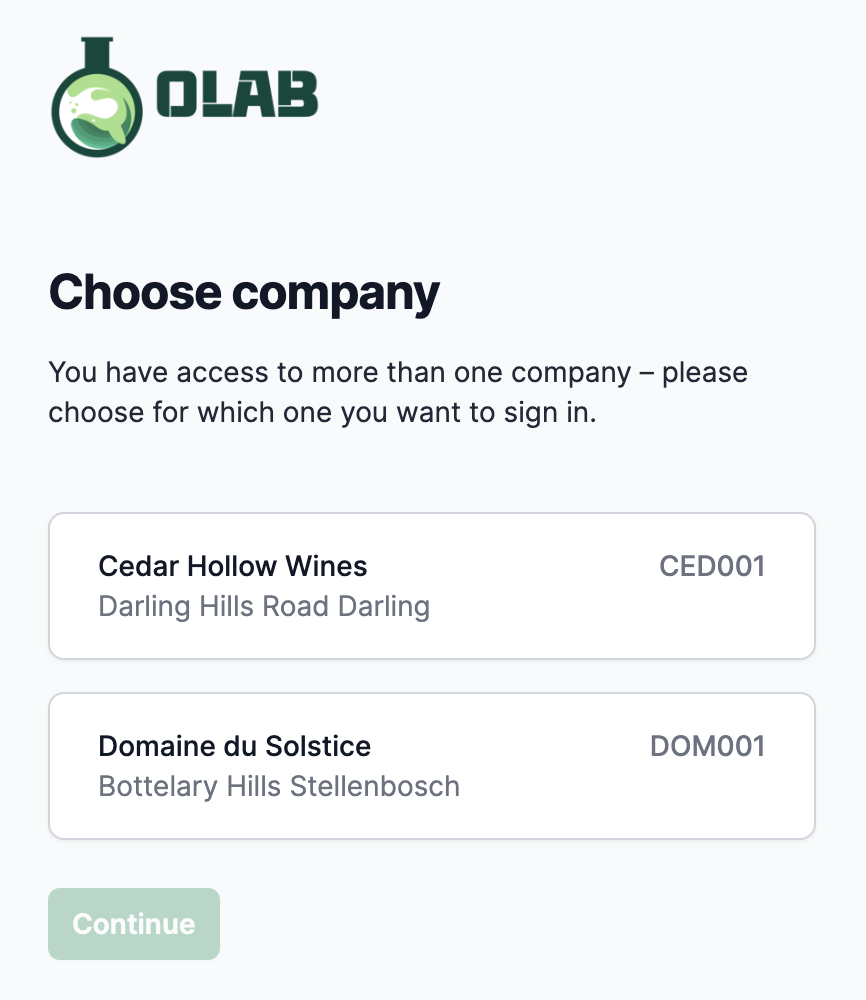Click the Choose company heading
This screenshot has height=1000, width=866.
pos(244,293)
